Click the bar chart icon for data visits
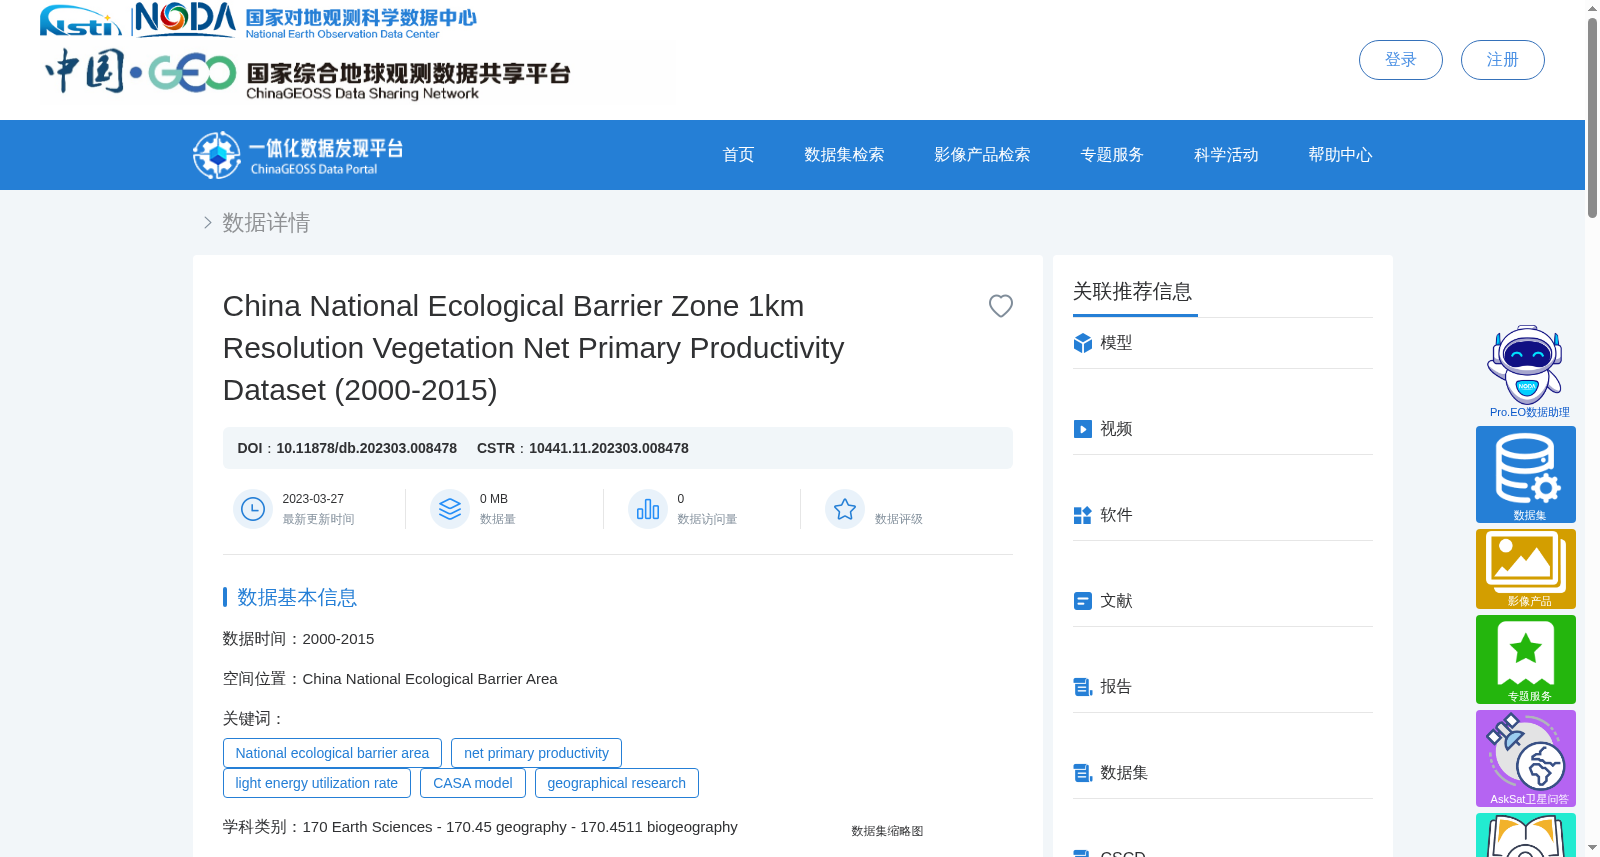 click(x=648, y=509)
